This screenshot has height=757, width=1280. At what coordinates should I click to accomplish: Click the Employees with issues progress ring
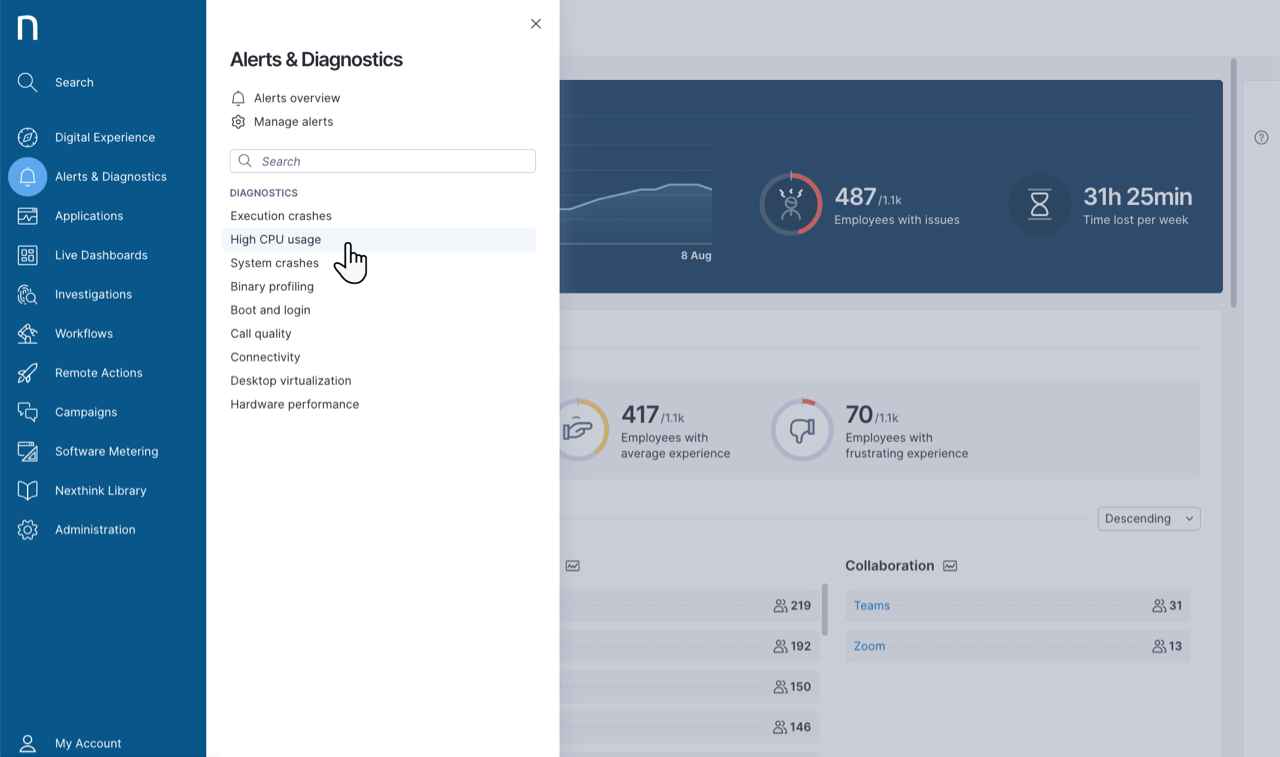click(790, 204)
